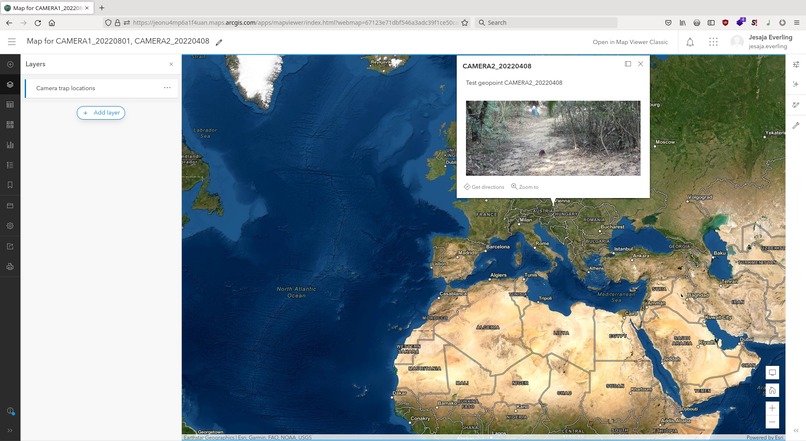Close the Map for CAMERA1 browser tab
Screen dimensions: 806x441
pos(87,8)
